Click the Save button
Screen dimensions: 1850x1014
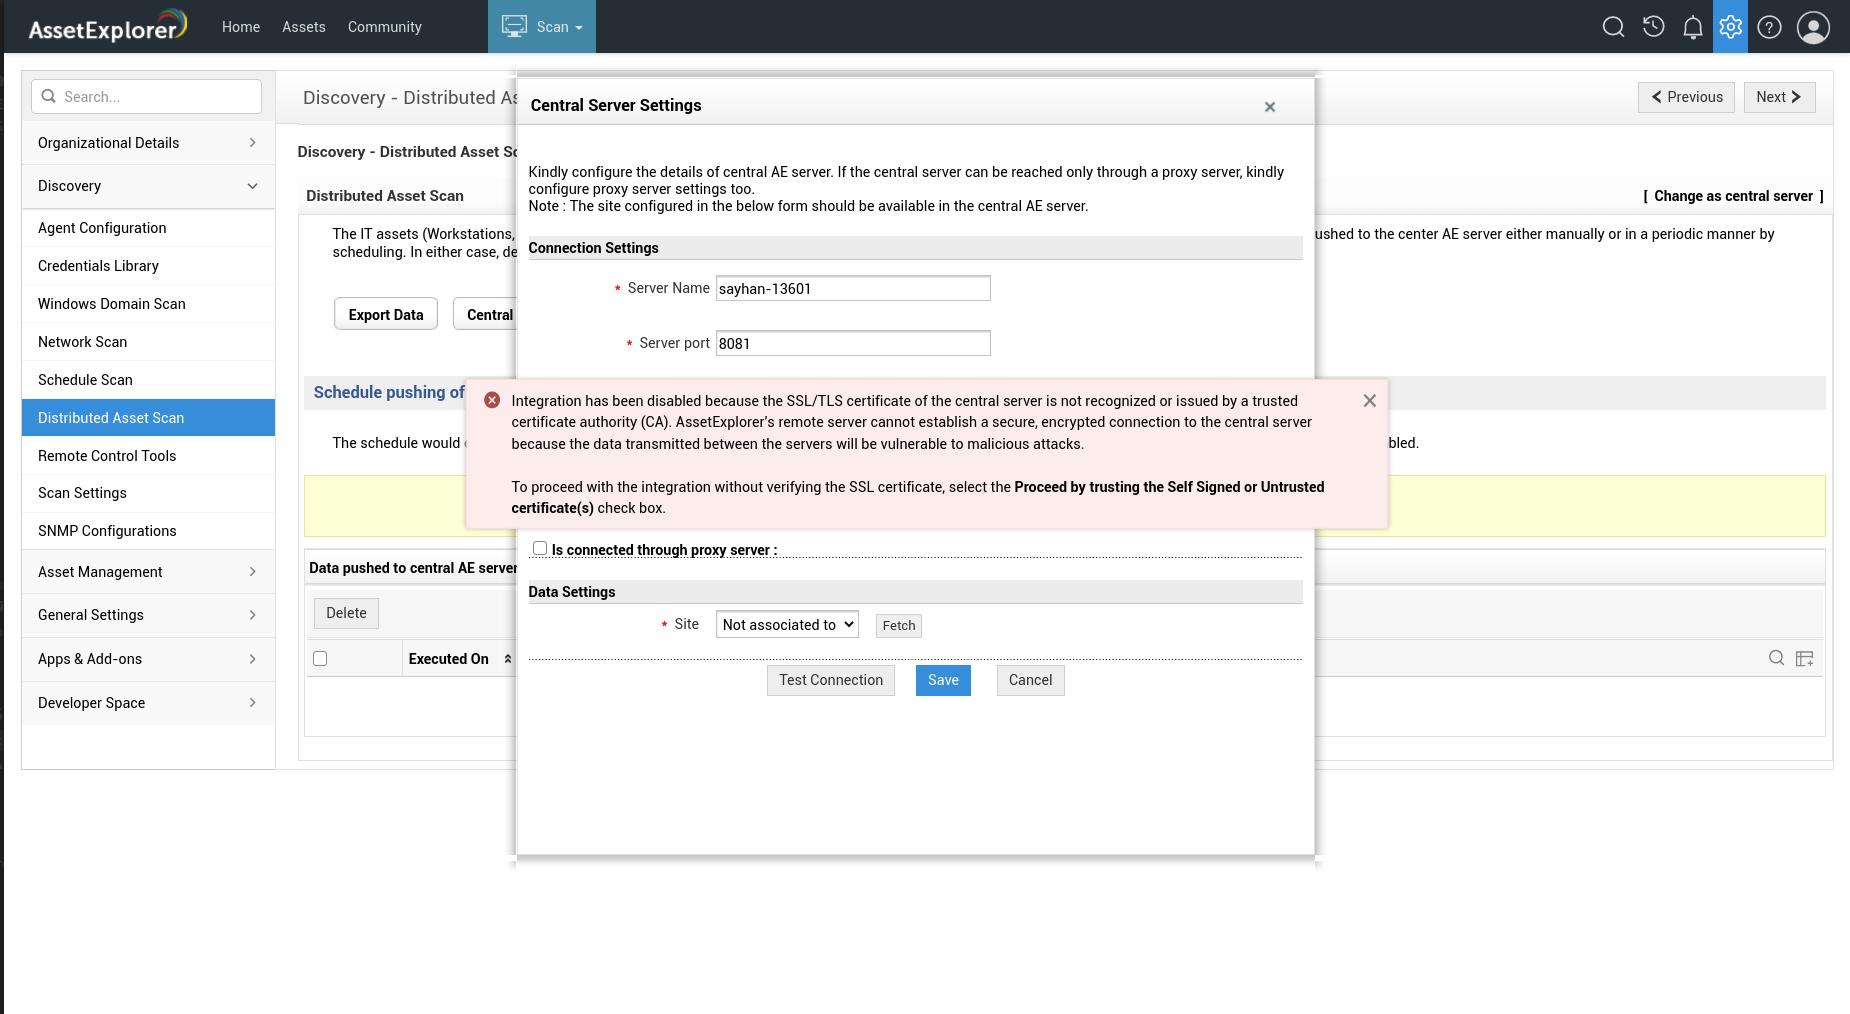943,680
